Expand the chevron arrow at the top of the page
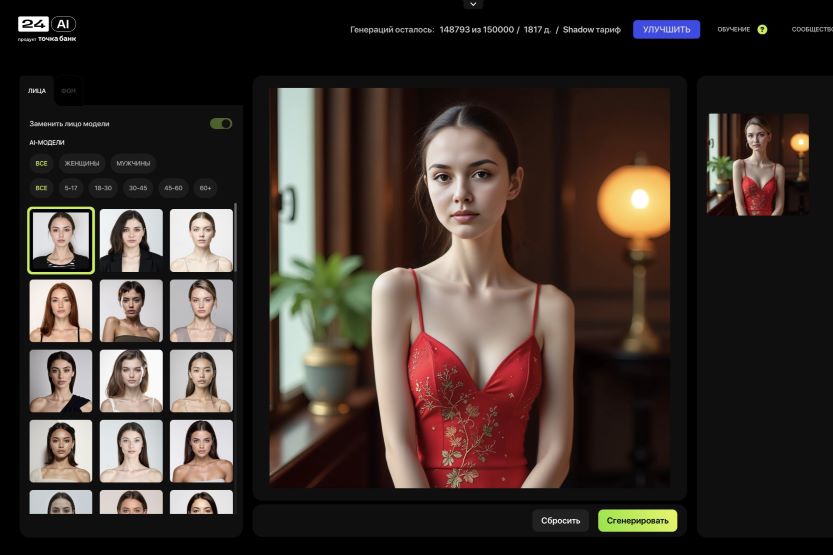The image size is (833, 555). [473, 4]
